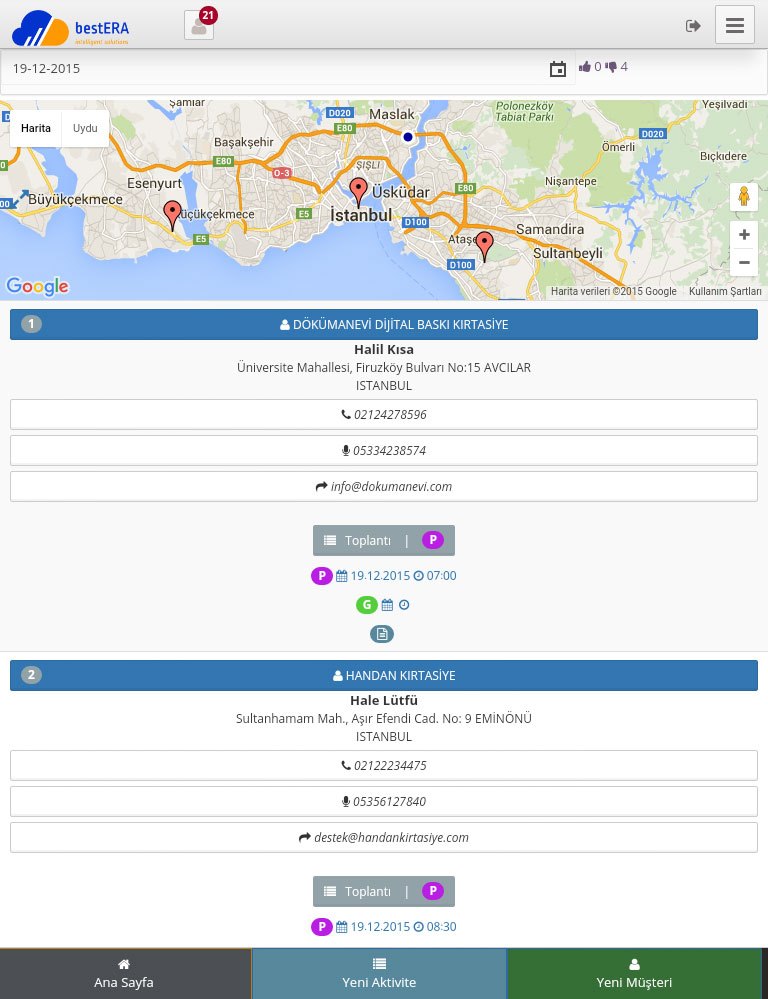
Task: Open the hamburger menu button
Action: [x=734, y=25]
